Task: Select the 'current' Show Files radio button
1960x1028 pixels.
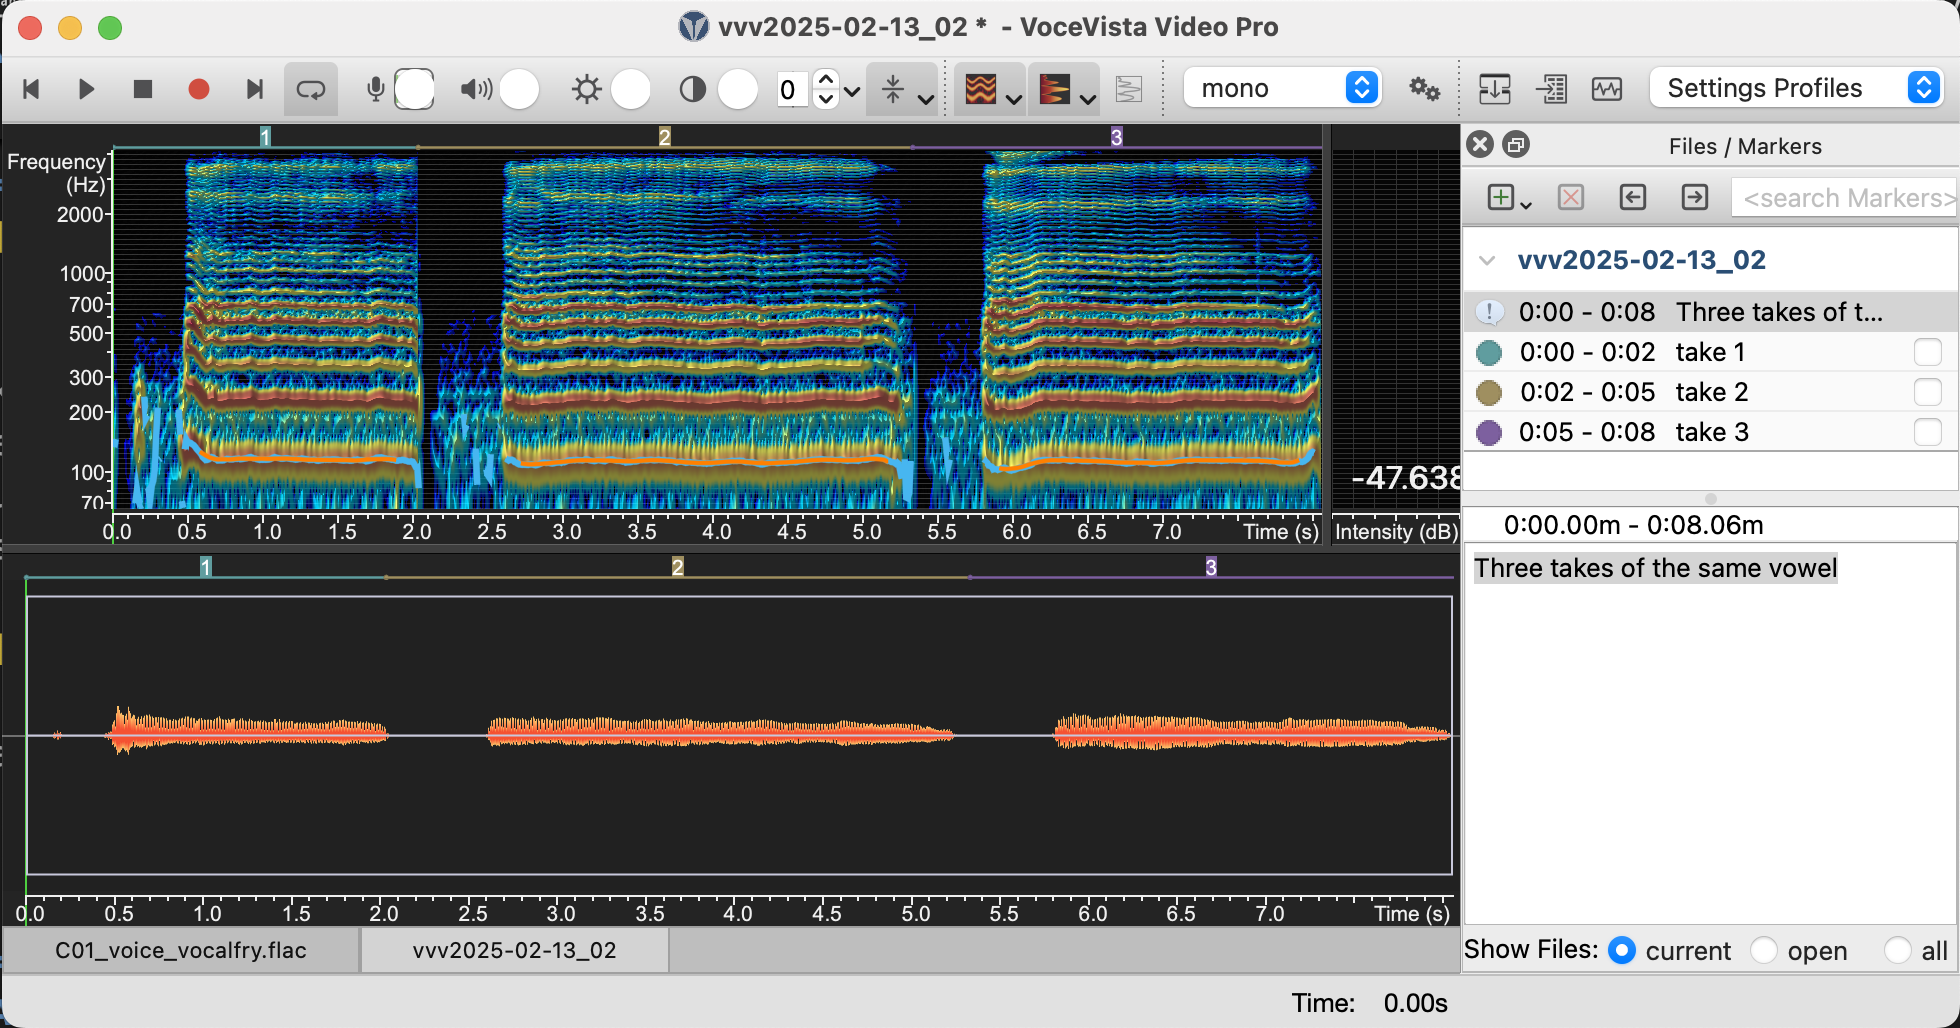Action: pyautogui.click(x=1622, y=950)
